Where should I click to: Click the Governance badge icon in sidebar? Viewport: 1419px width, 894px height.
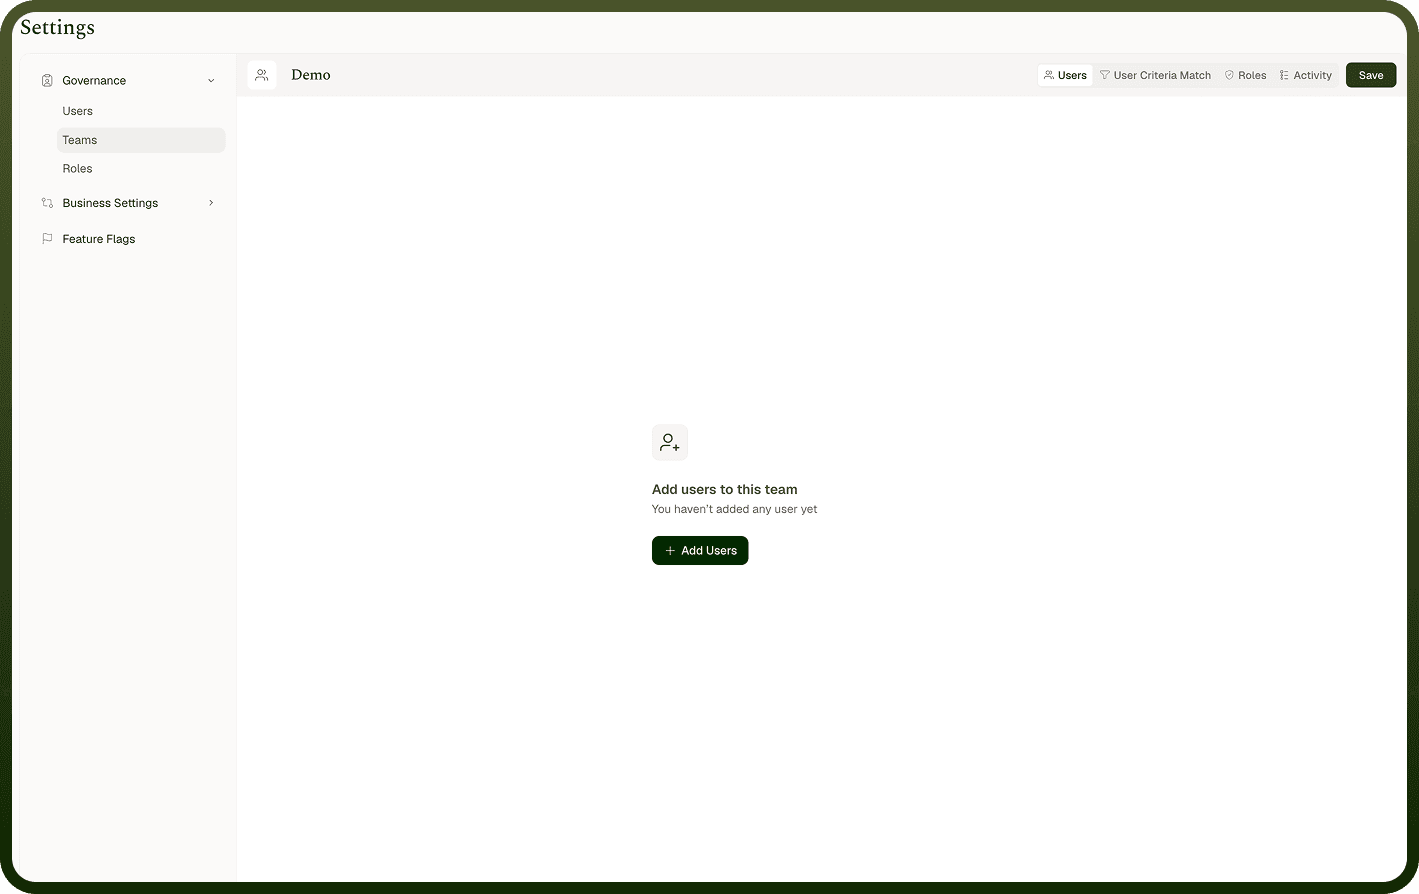tap(47, 80)
